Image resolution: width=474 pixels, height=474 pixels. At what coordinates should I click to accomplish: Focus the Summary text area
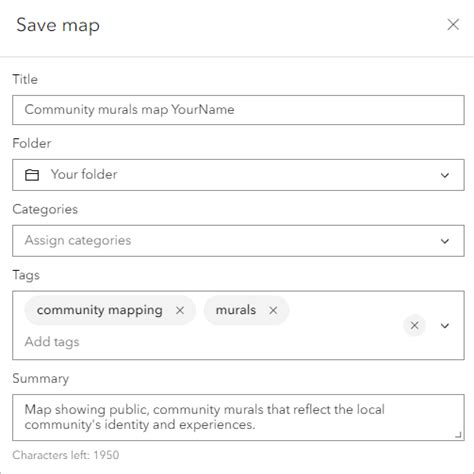238,418
